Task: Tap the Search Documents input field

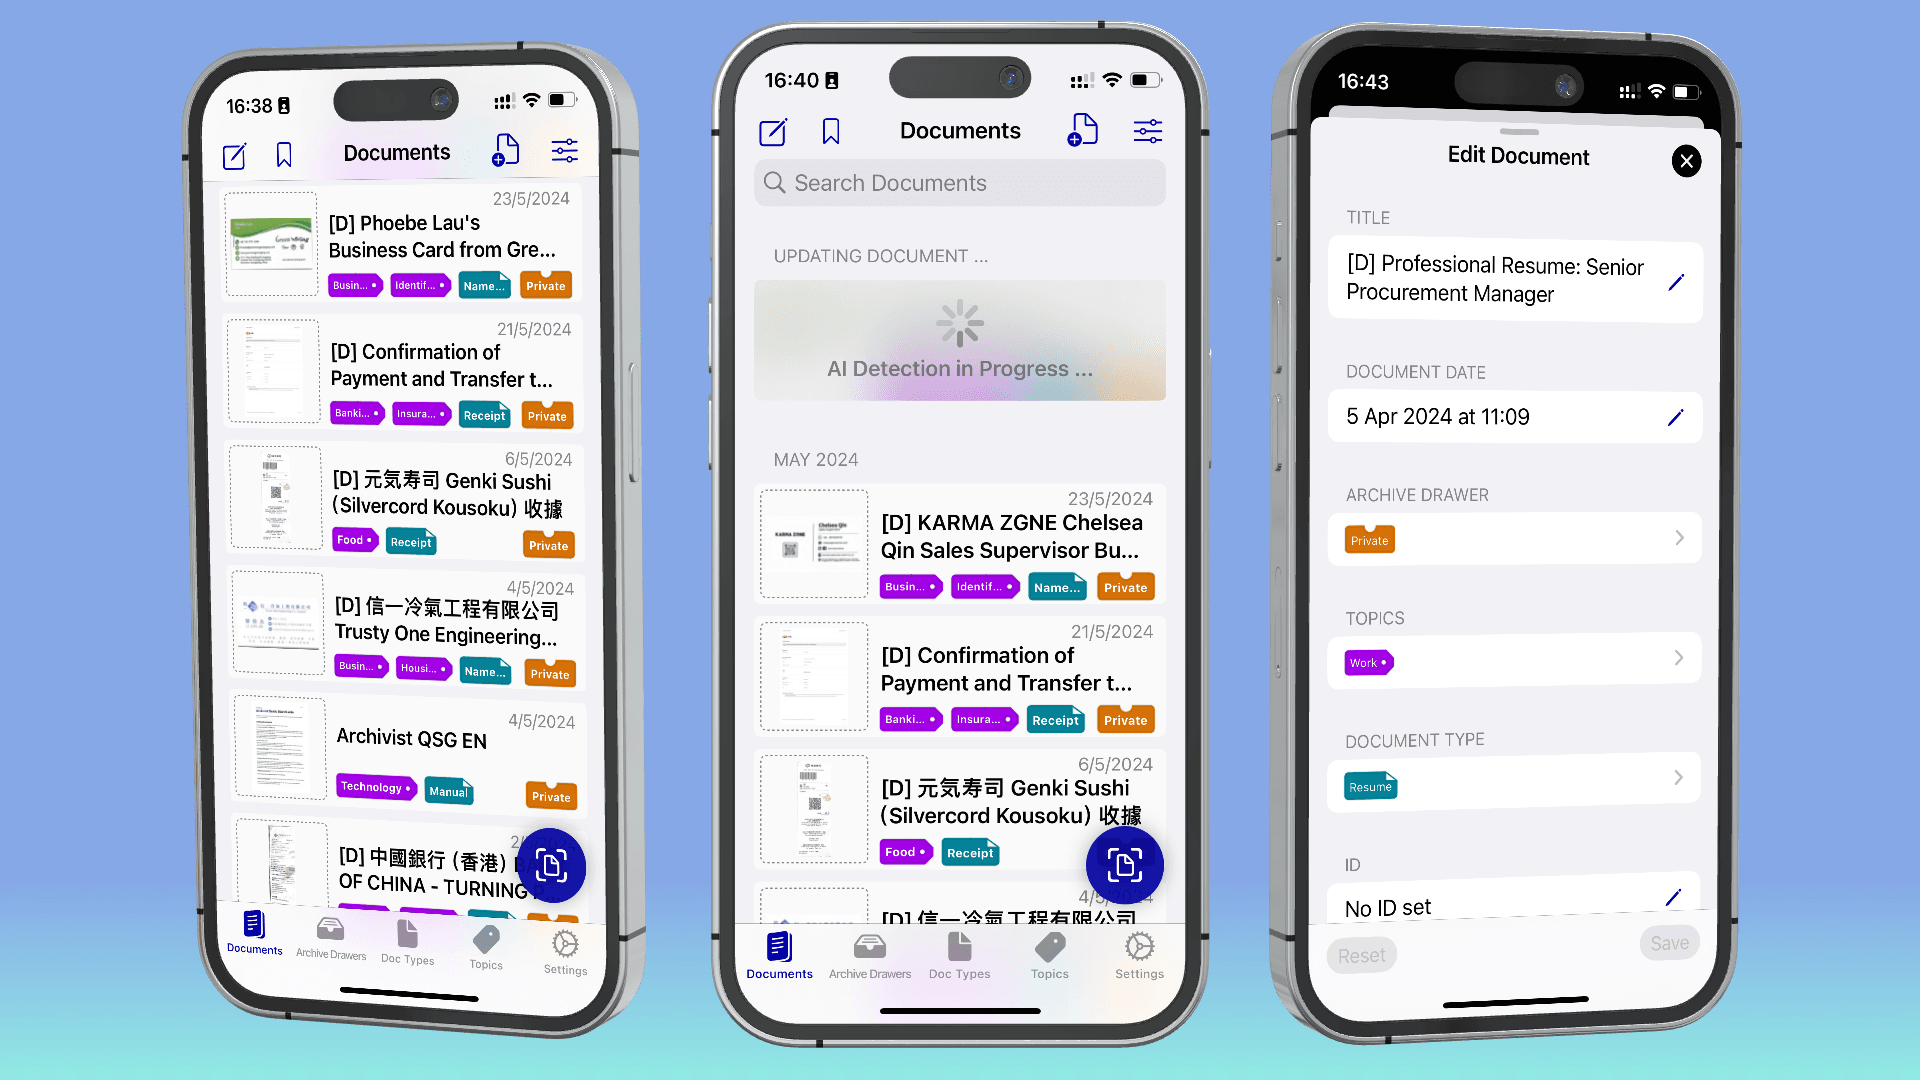Action: (959, 182)
